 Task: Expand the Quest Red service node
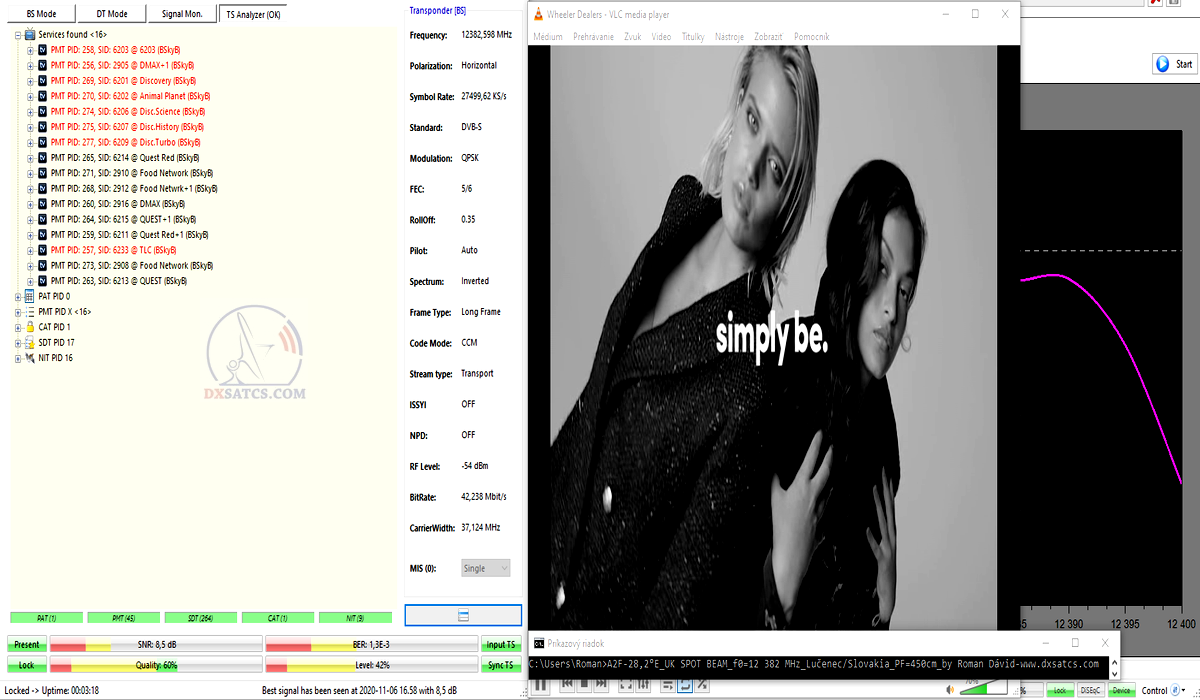[x=30, y=158]
